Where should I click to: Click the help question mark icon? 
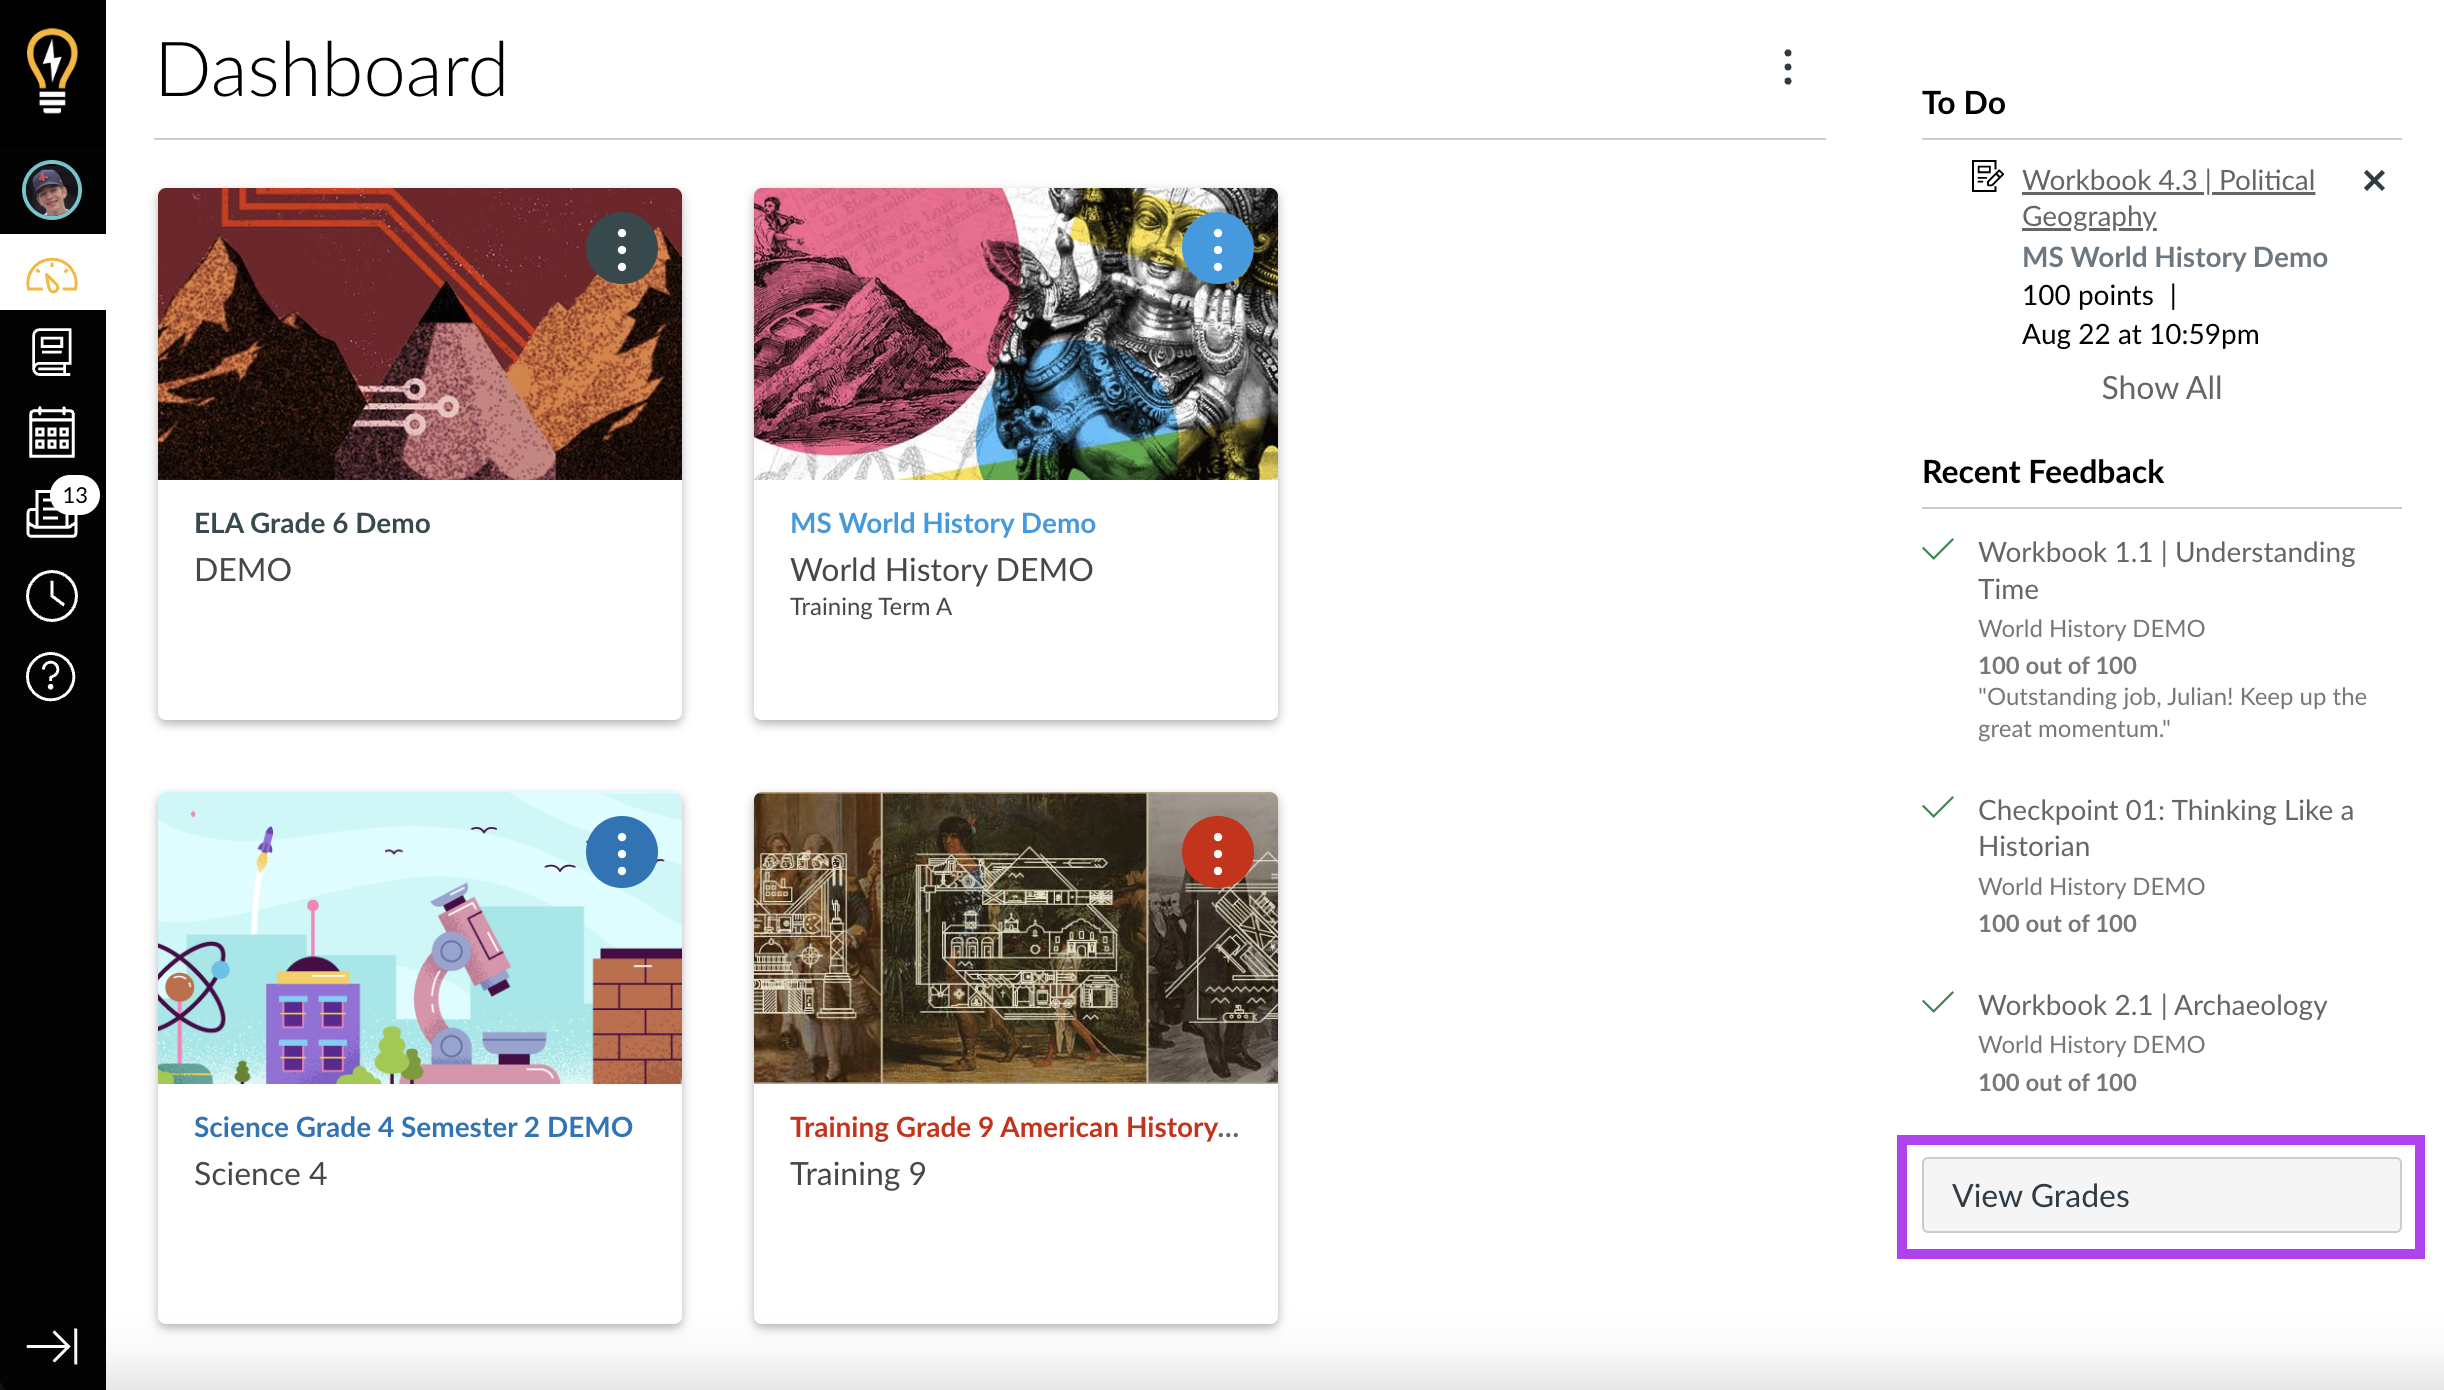(49, 678)
